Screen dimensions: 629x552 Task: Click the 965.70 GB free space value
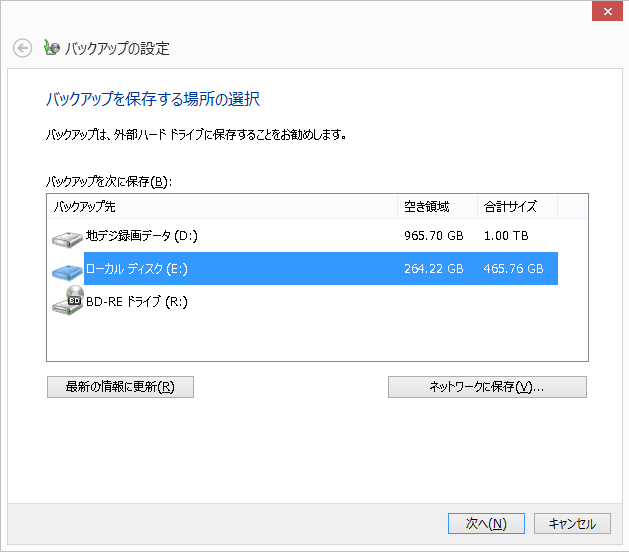(433, 236)
